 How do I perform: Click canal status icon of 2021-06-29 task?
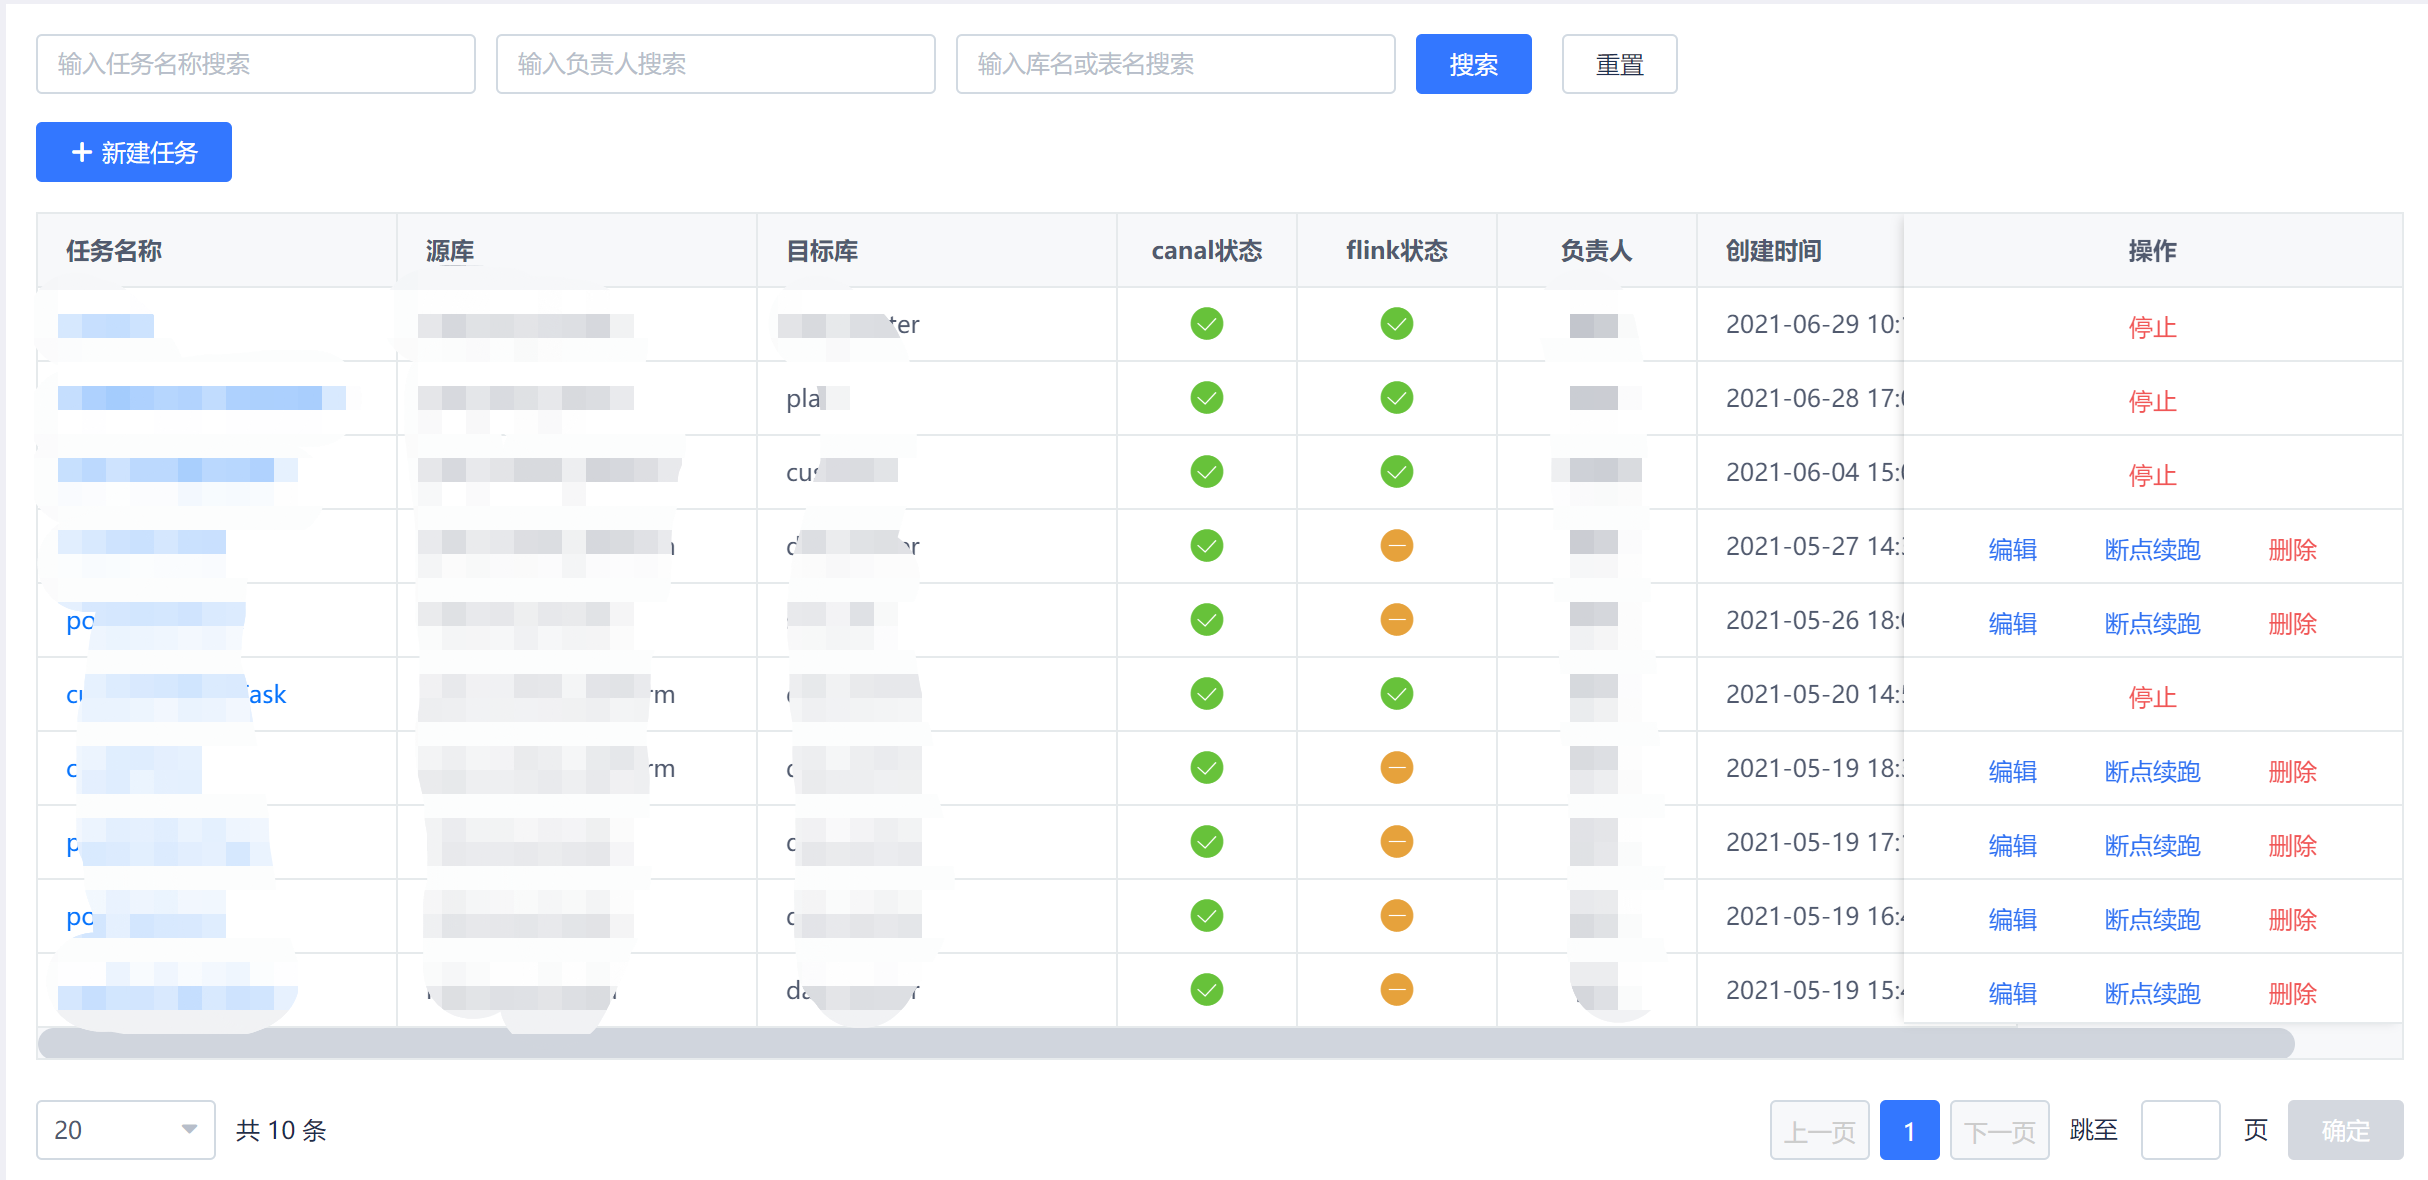click(1206, 324)
